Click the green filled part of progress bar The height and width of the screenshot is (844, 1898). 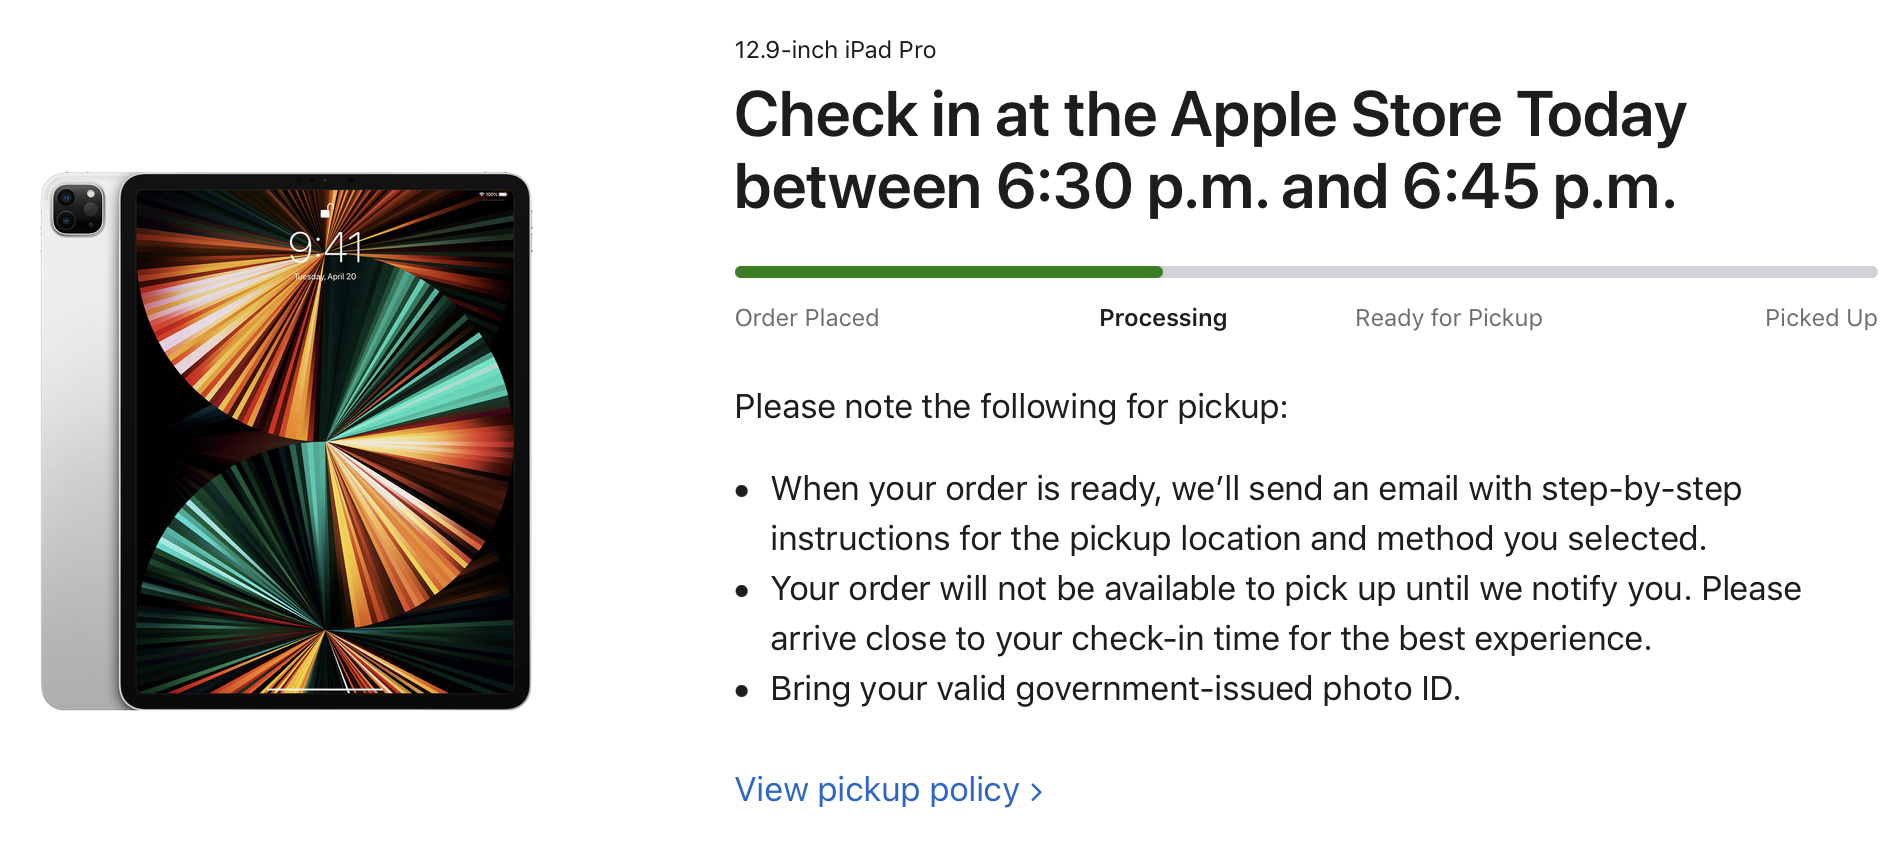[x=949, y=272]
